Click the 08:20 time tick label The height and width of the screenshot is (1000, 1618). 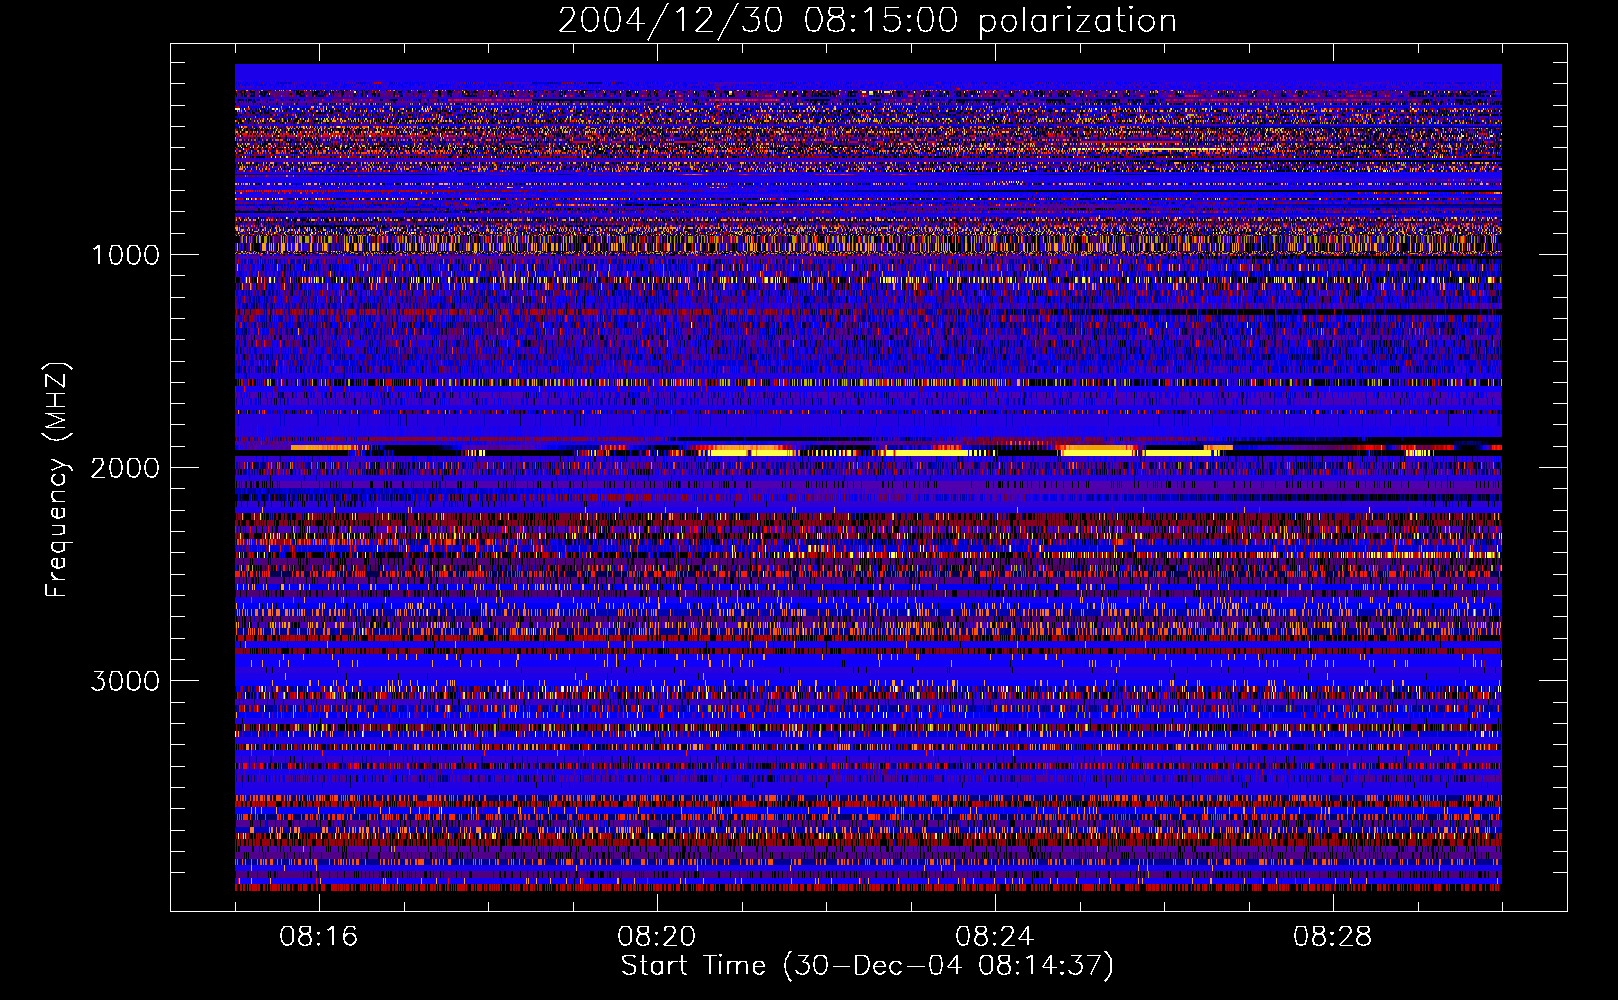657,937
